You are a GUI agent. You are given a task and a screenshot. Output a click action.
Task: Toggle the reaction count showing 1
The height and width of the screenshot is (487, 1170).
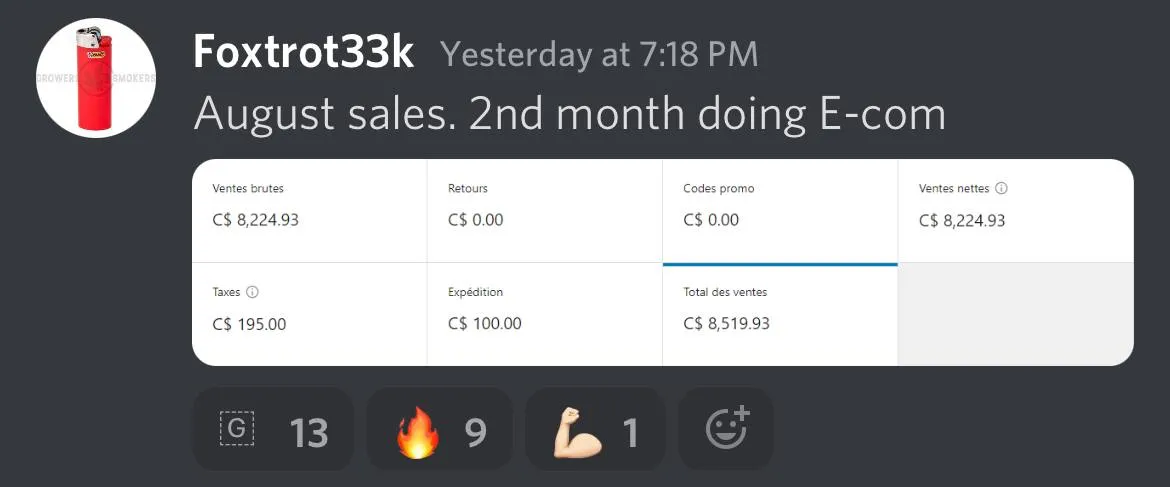click(630, 432)
